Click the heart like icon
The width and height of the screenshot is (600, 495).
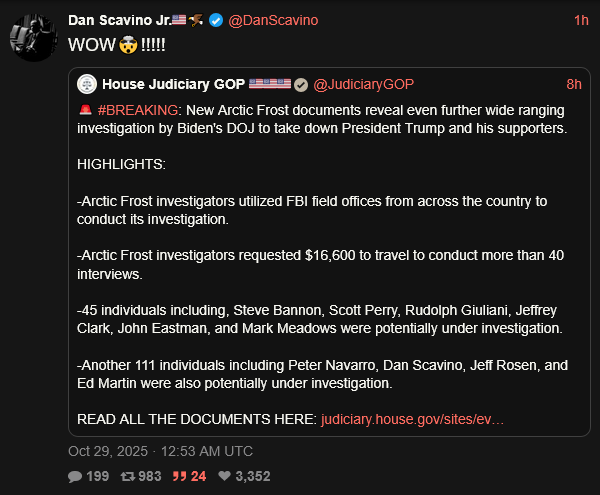[225, 476]
